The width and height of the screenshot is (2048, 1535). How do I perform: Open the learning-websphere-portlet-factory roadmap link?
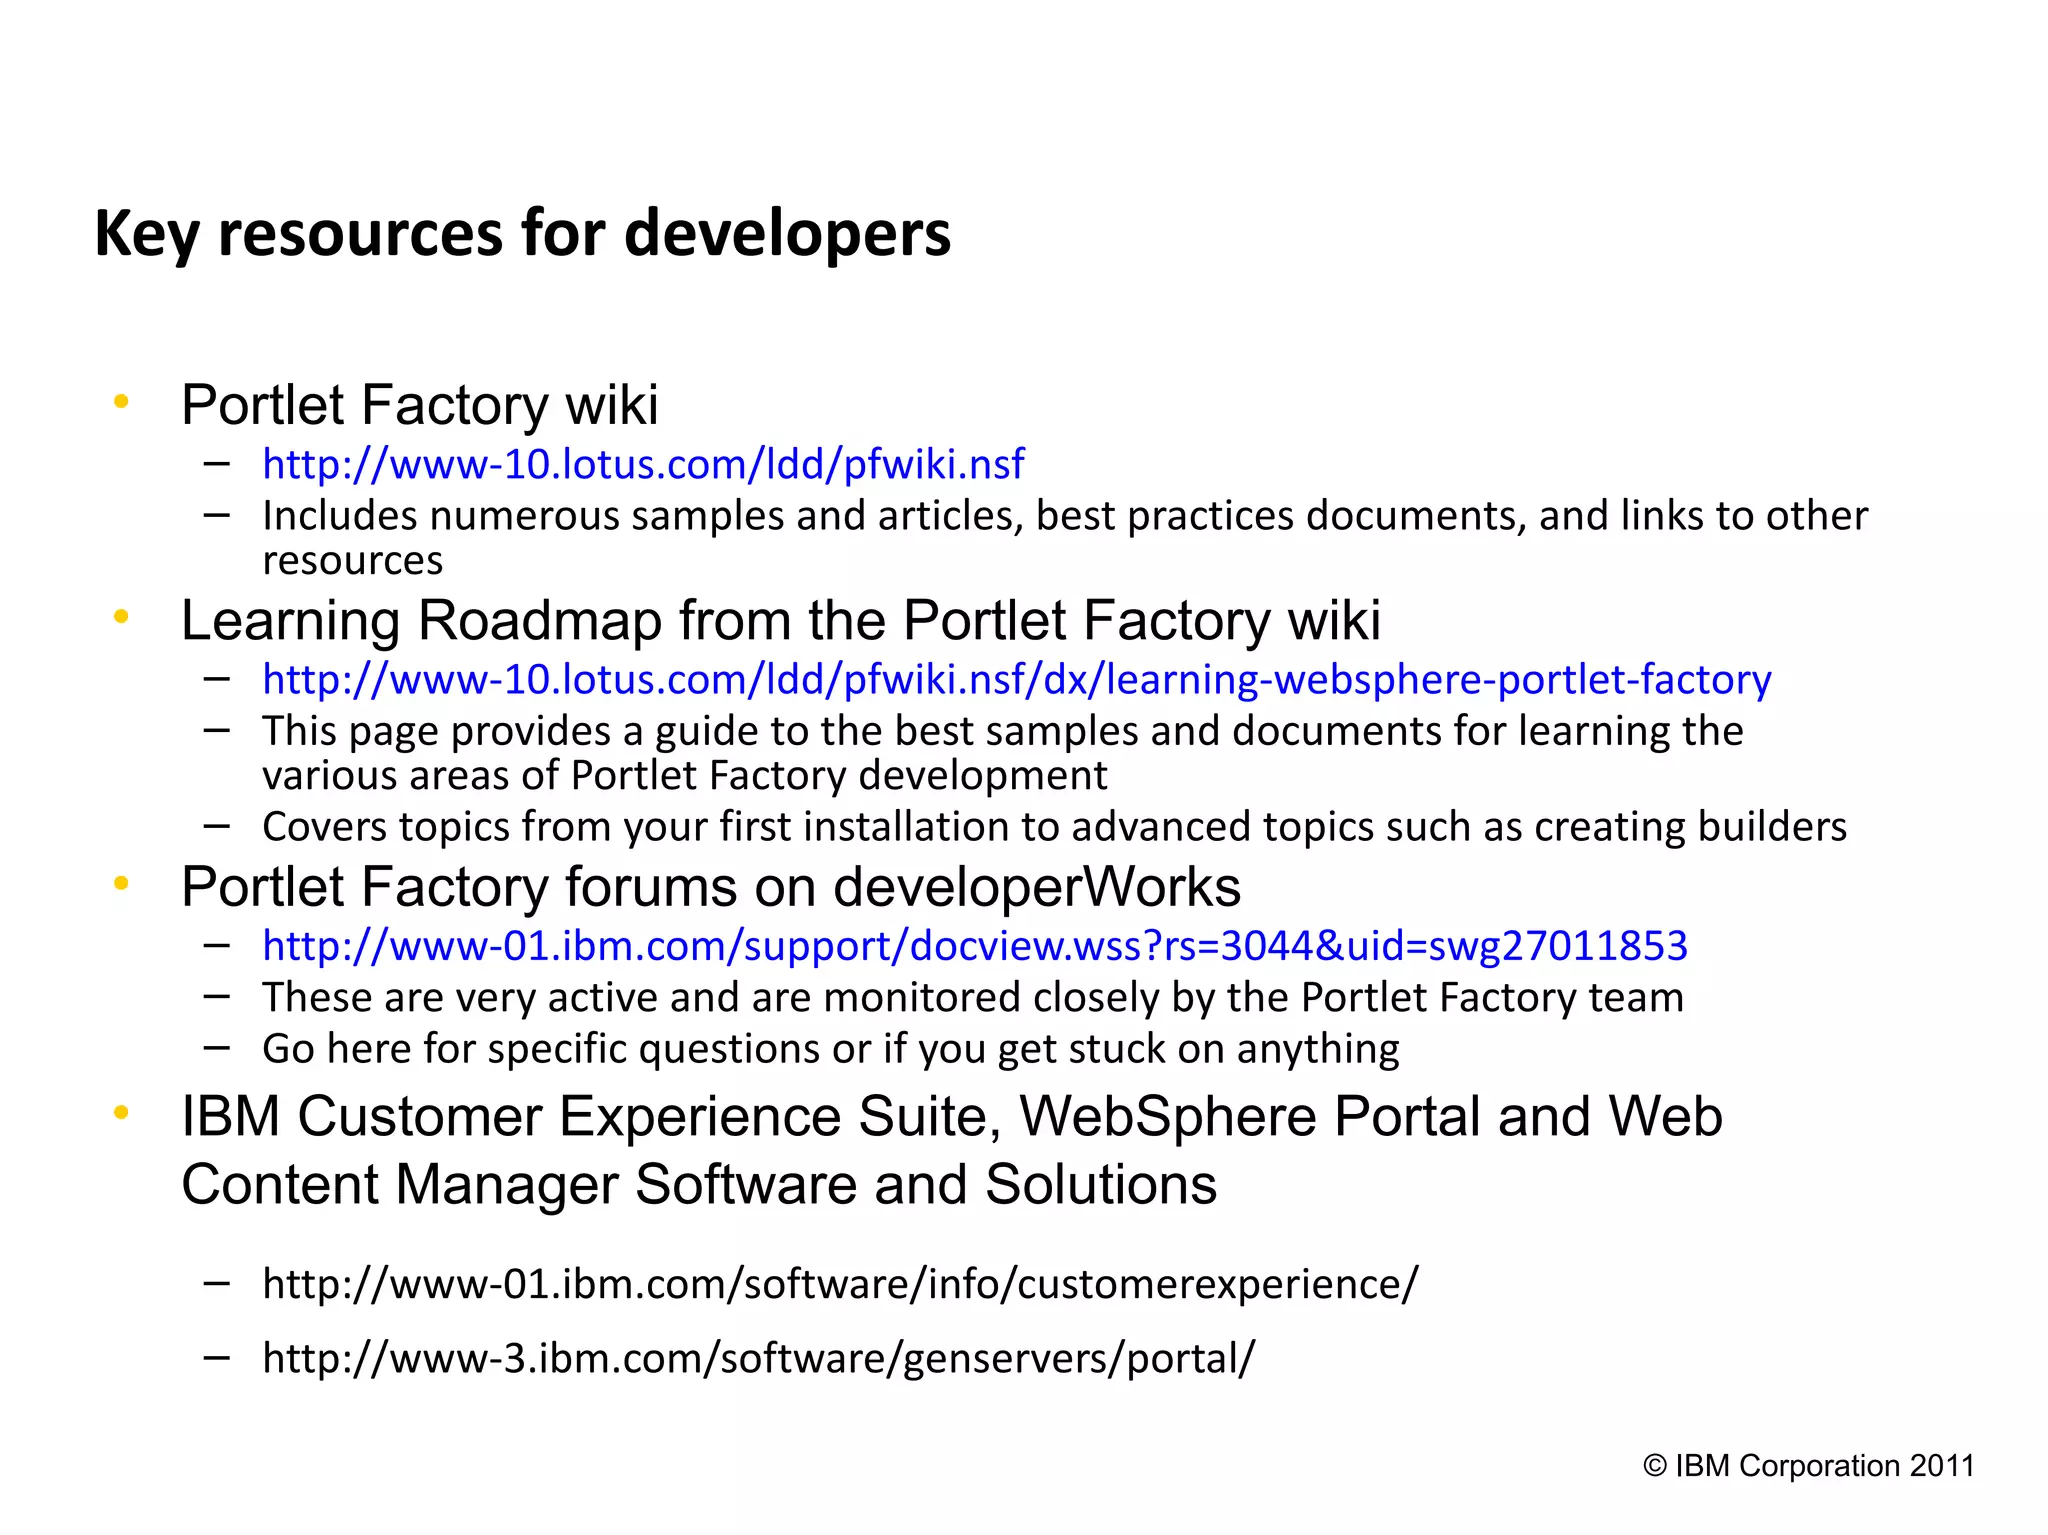[1017, 679]
